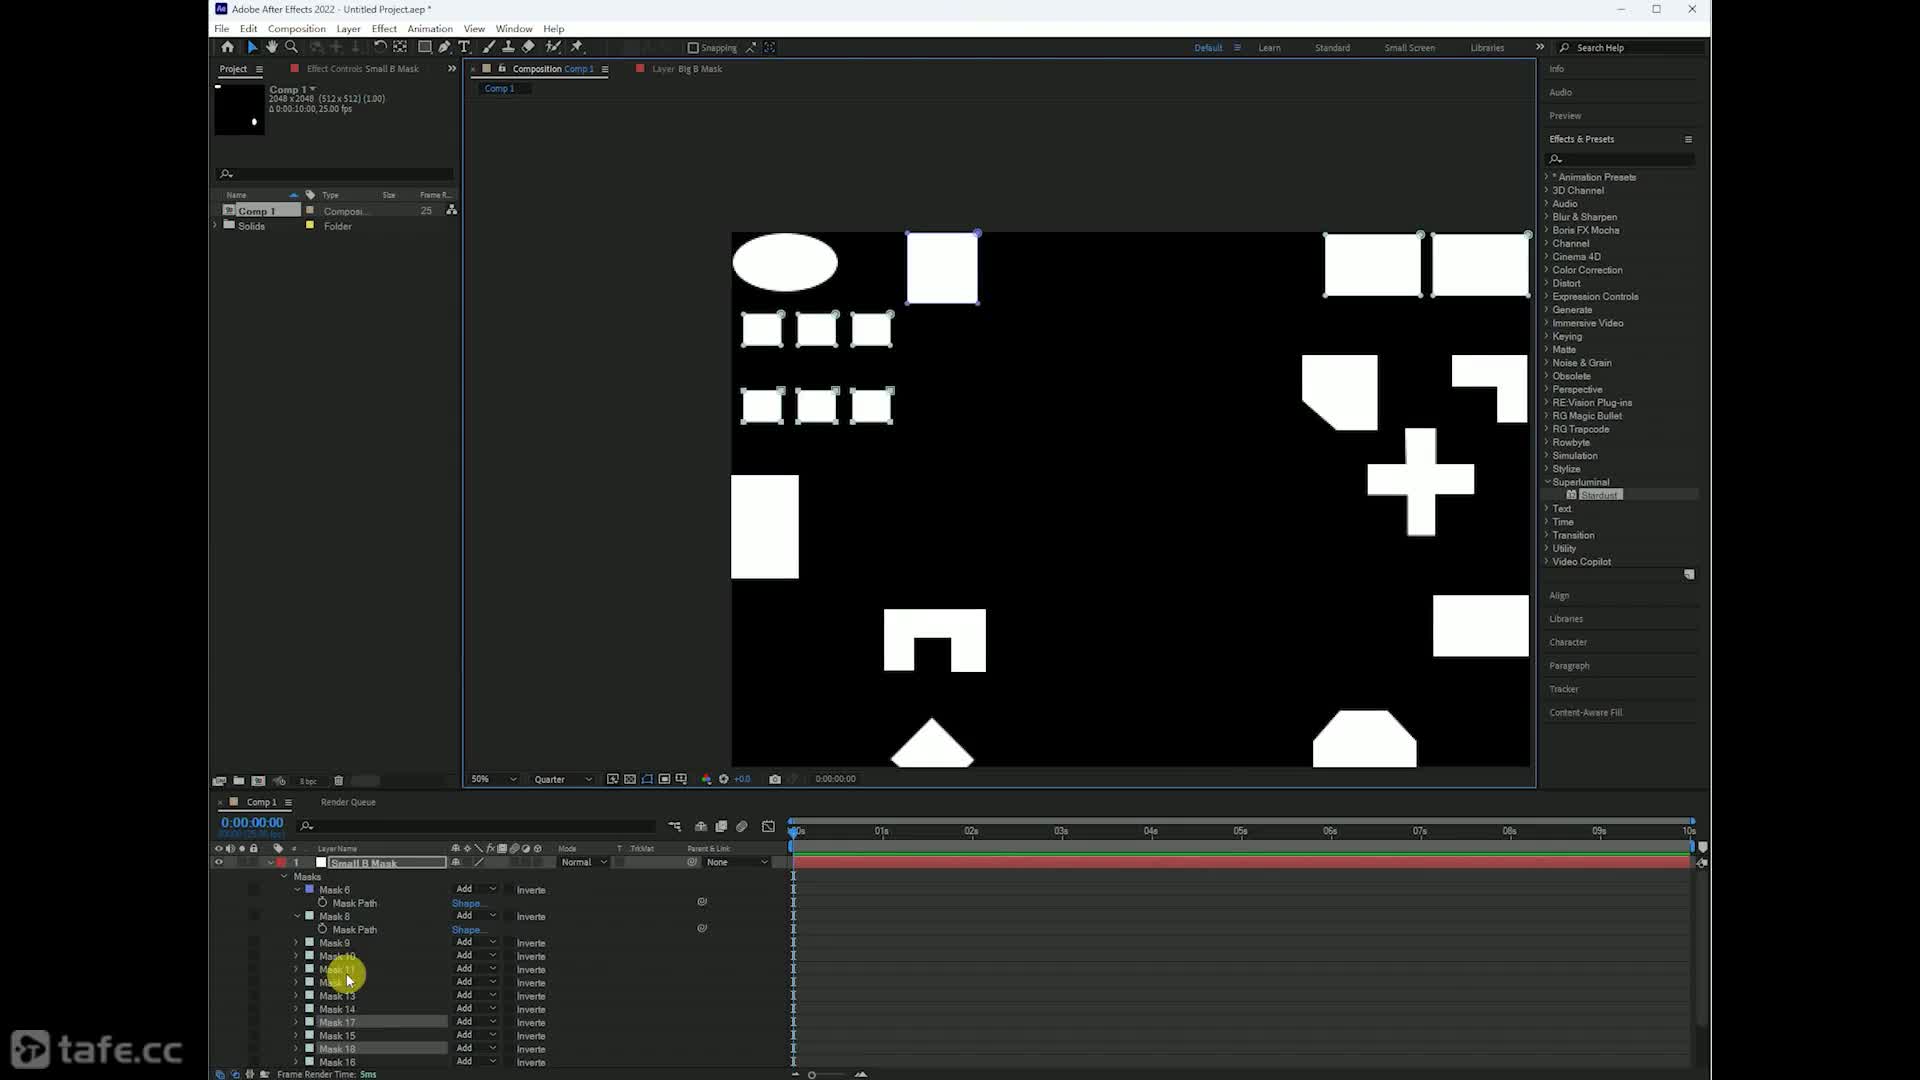
Task: Click Shape link for Mask 6 path
Action: click(x=466, y=903)
